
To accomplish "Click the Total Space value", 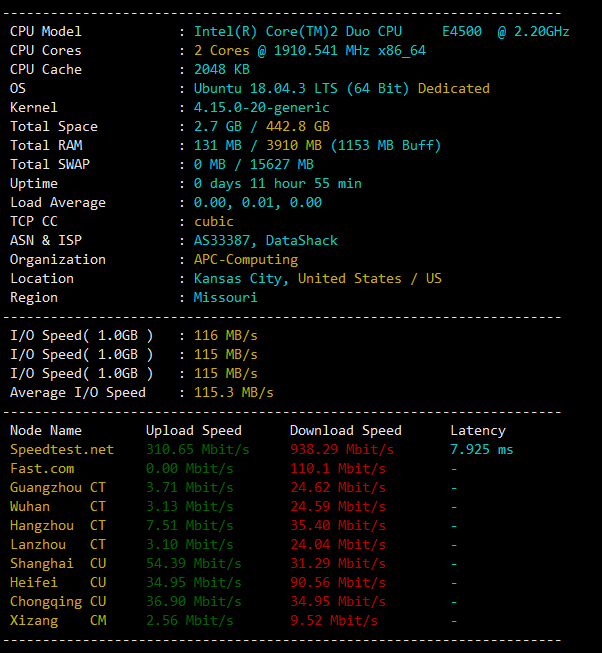I will click(x=262, y=126).
